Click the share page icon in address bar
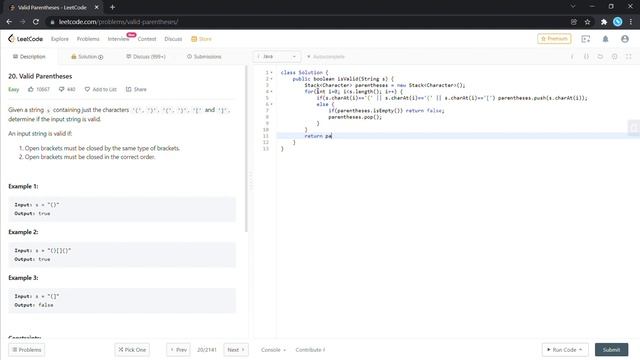640x360 pixels. click(573, 22)
